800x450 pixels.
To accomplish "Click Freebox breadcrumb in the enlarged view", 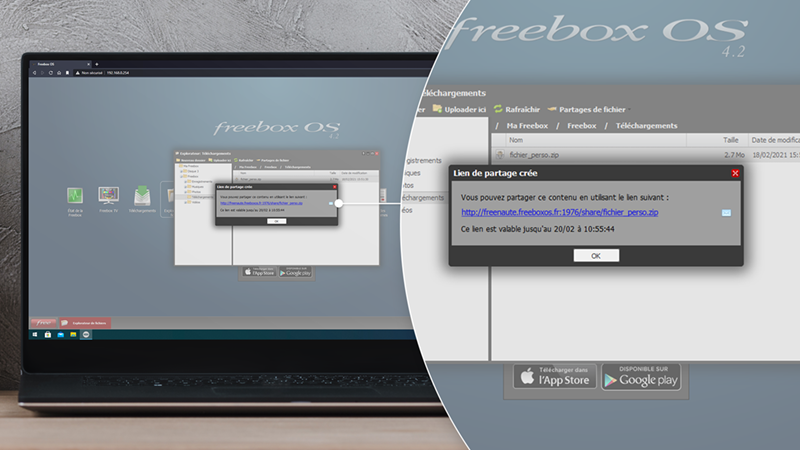I will 582,126.
